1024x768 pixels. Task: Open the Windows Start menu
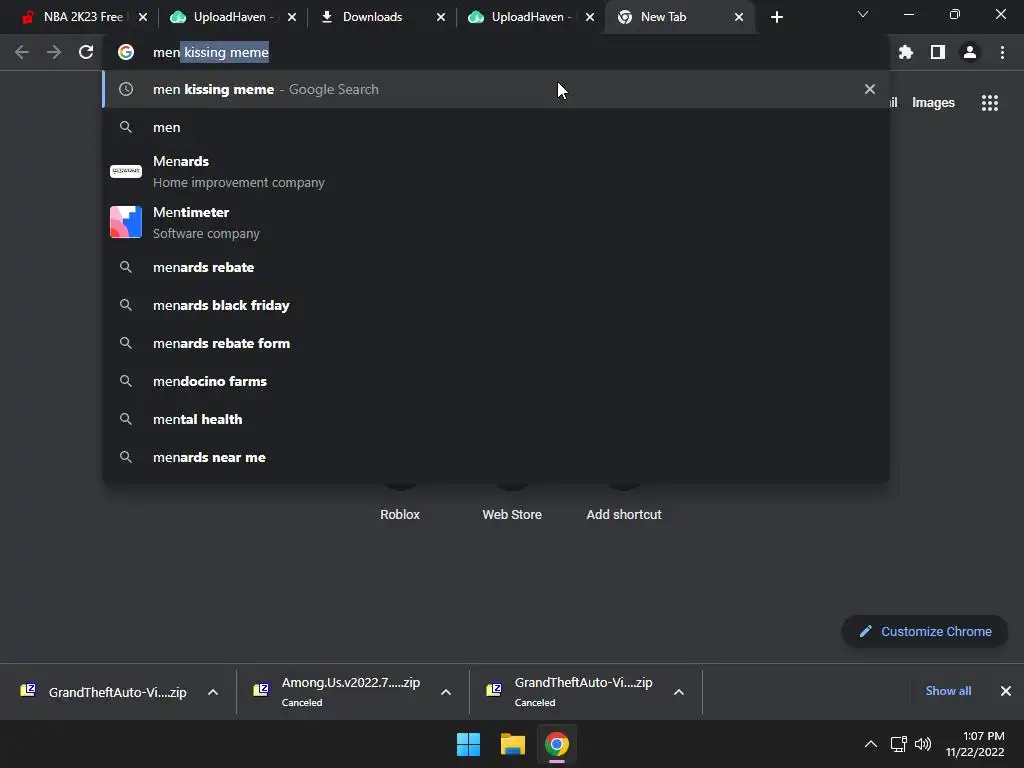[468, 744]
